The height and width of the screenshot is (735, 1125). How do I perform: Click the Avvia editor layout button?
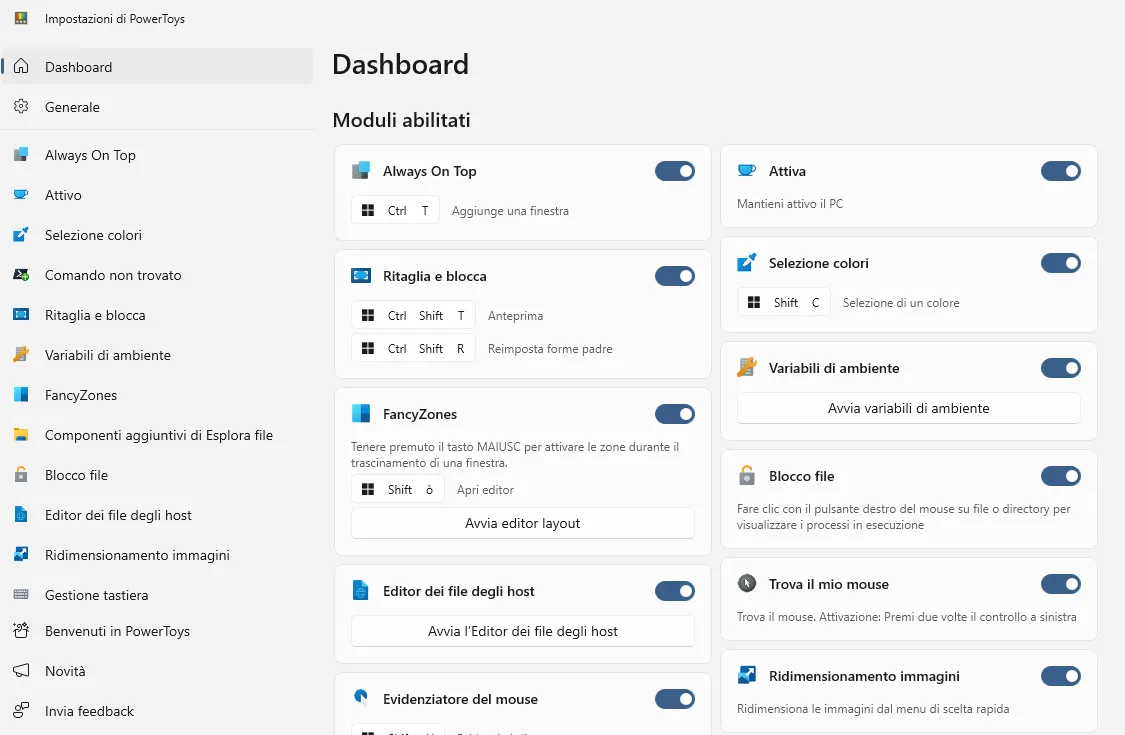[522, 523]
